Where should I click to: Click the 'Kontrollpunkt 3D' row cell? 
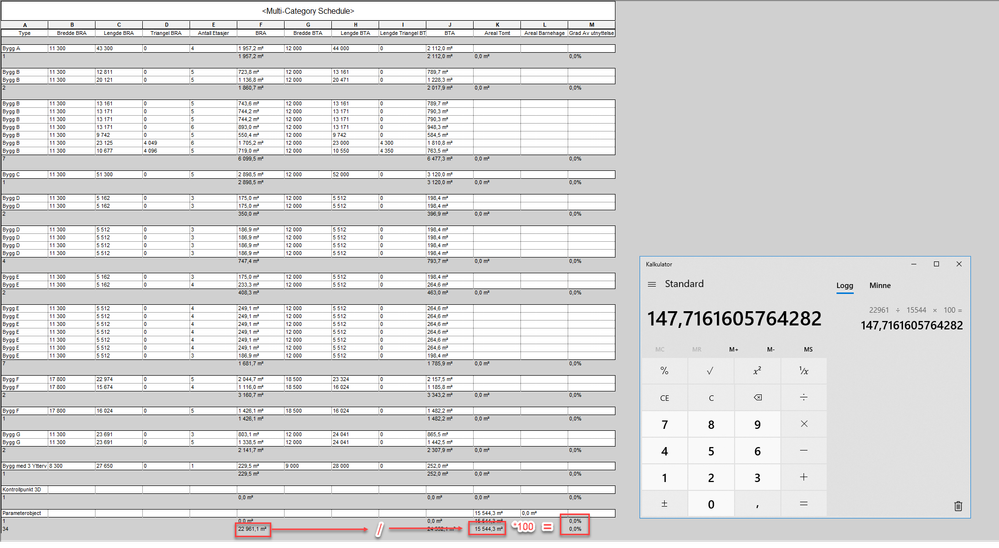point(25,489)
